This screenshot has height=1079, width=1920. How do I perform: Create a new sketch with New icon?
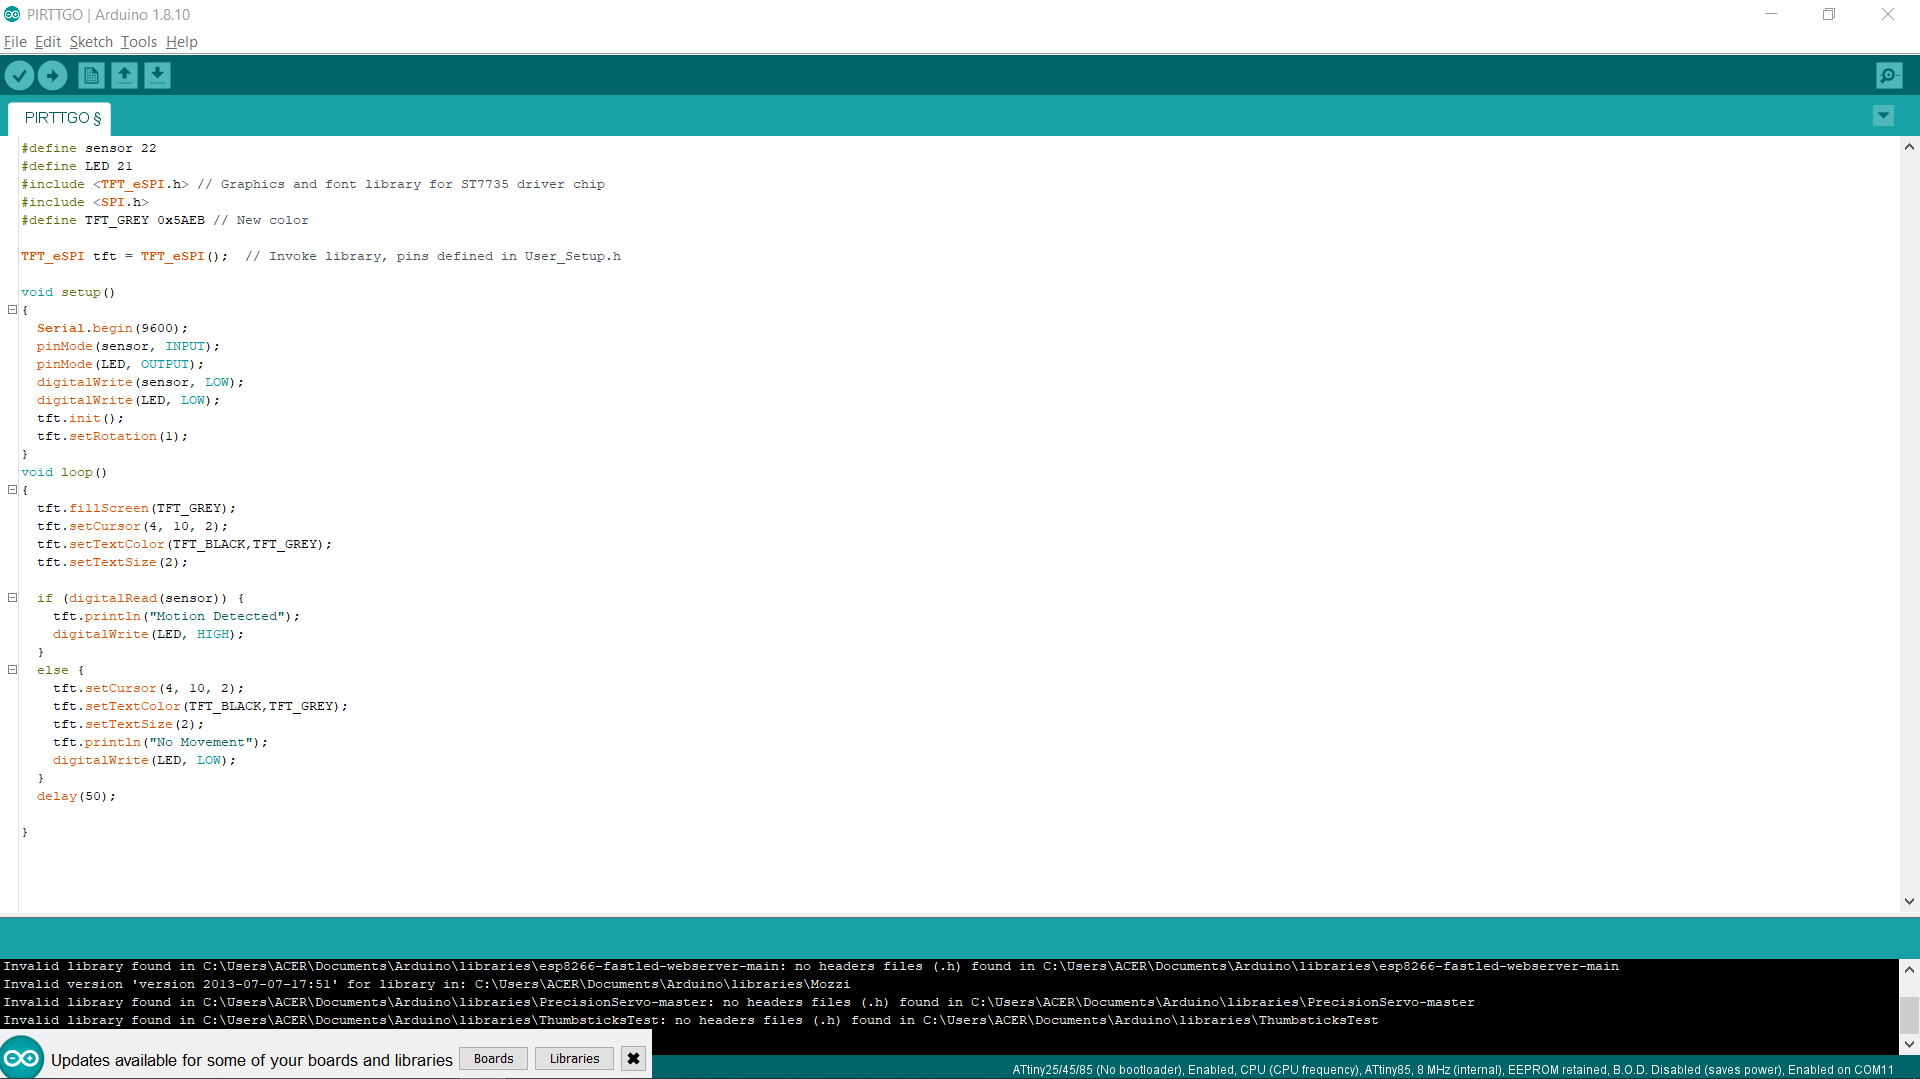click(x=91, y=75)
